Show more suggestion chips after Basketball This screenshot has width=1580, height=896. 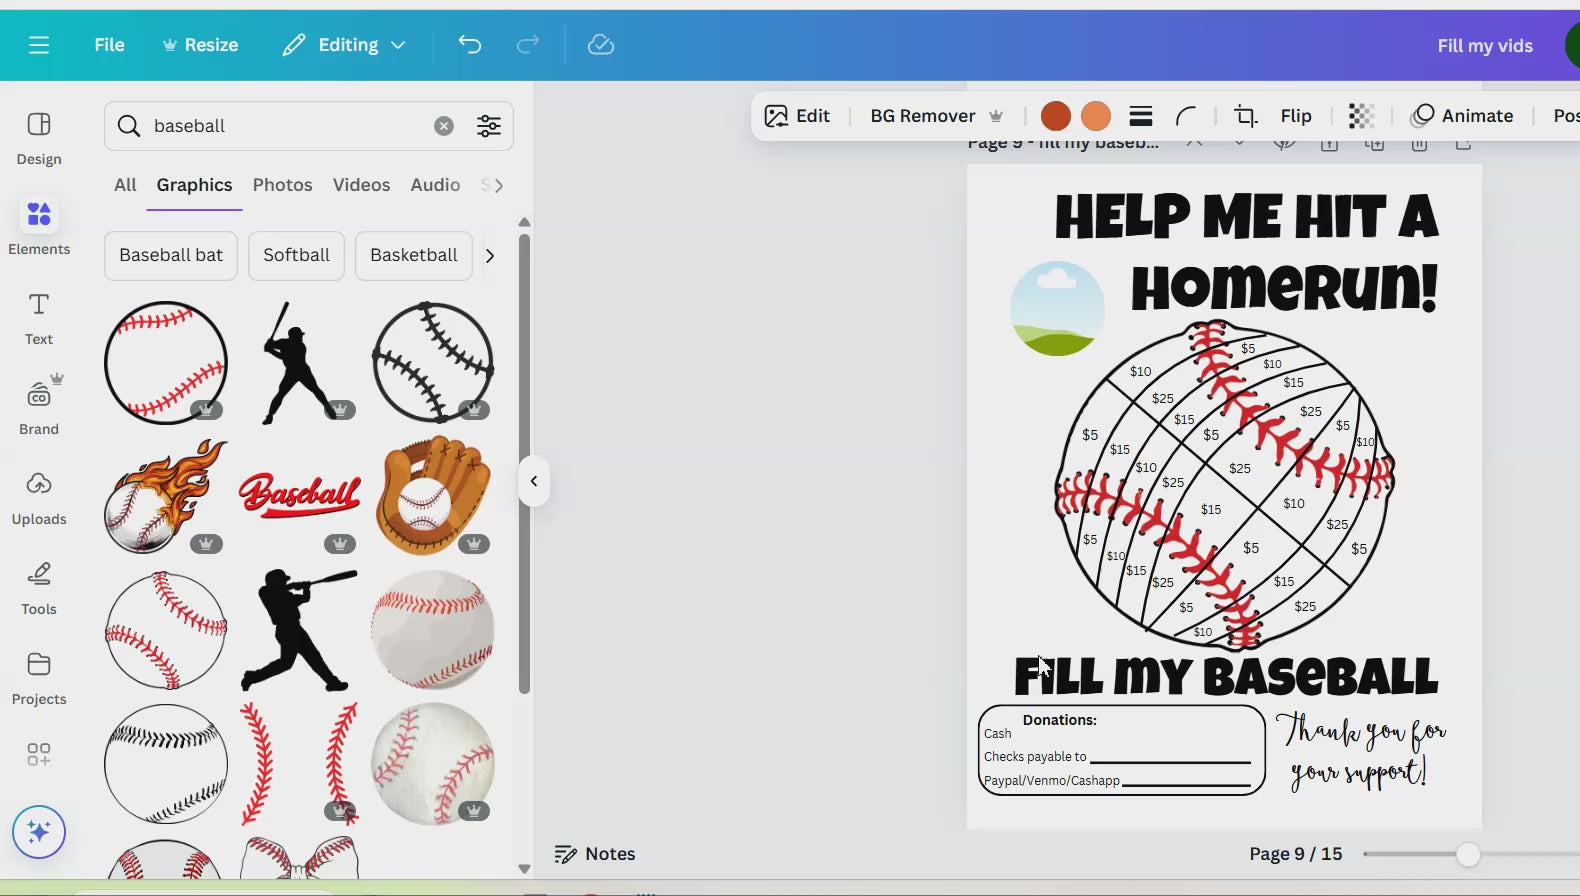[x=490, y=256]
